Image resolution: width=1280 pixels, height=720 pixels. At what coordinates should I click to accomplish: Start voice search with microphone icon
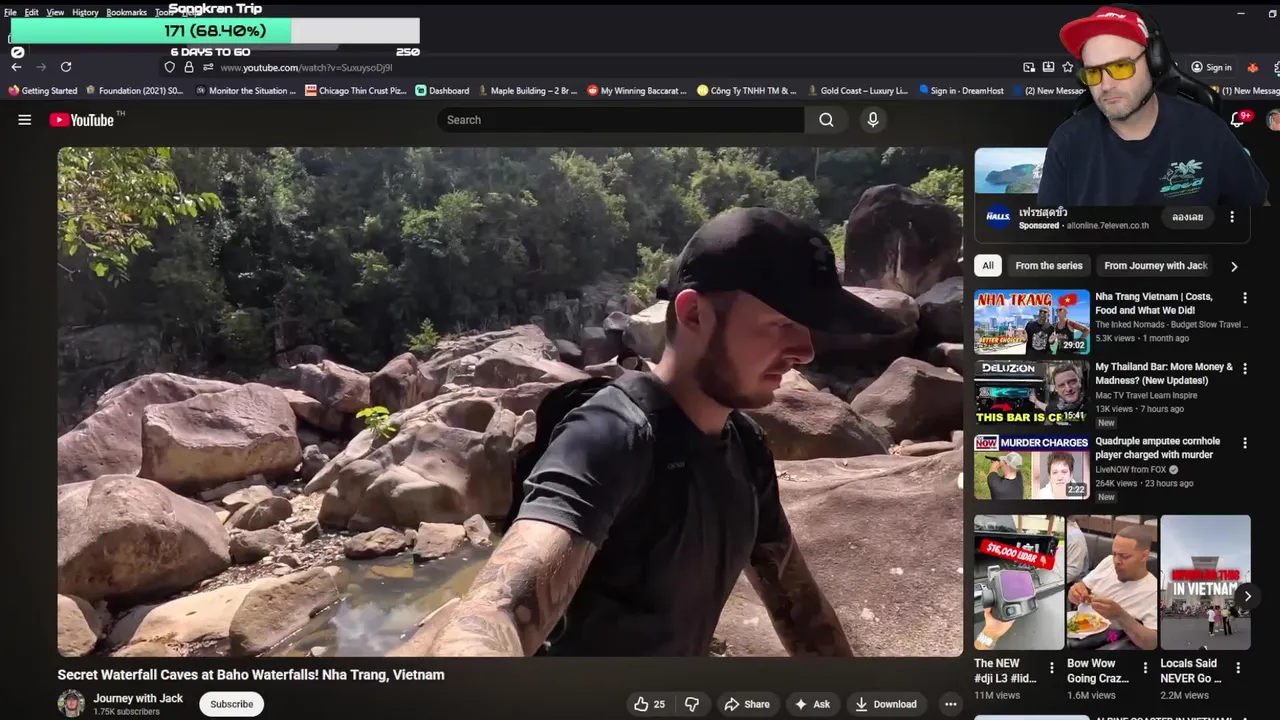pyautogui.click(x=873, y=120)
